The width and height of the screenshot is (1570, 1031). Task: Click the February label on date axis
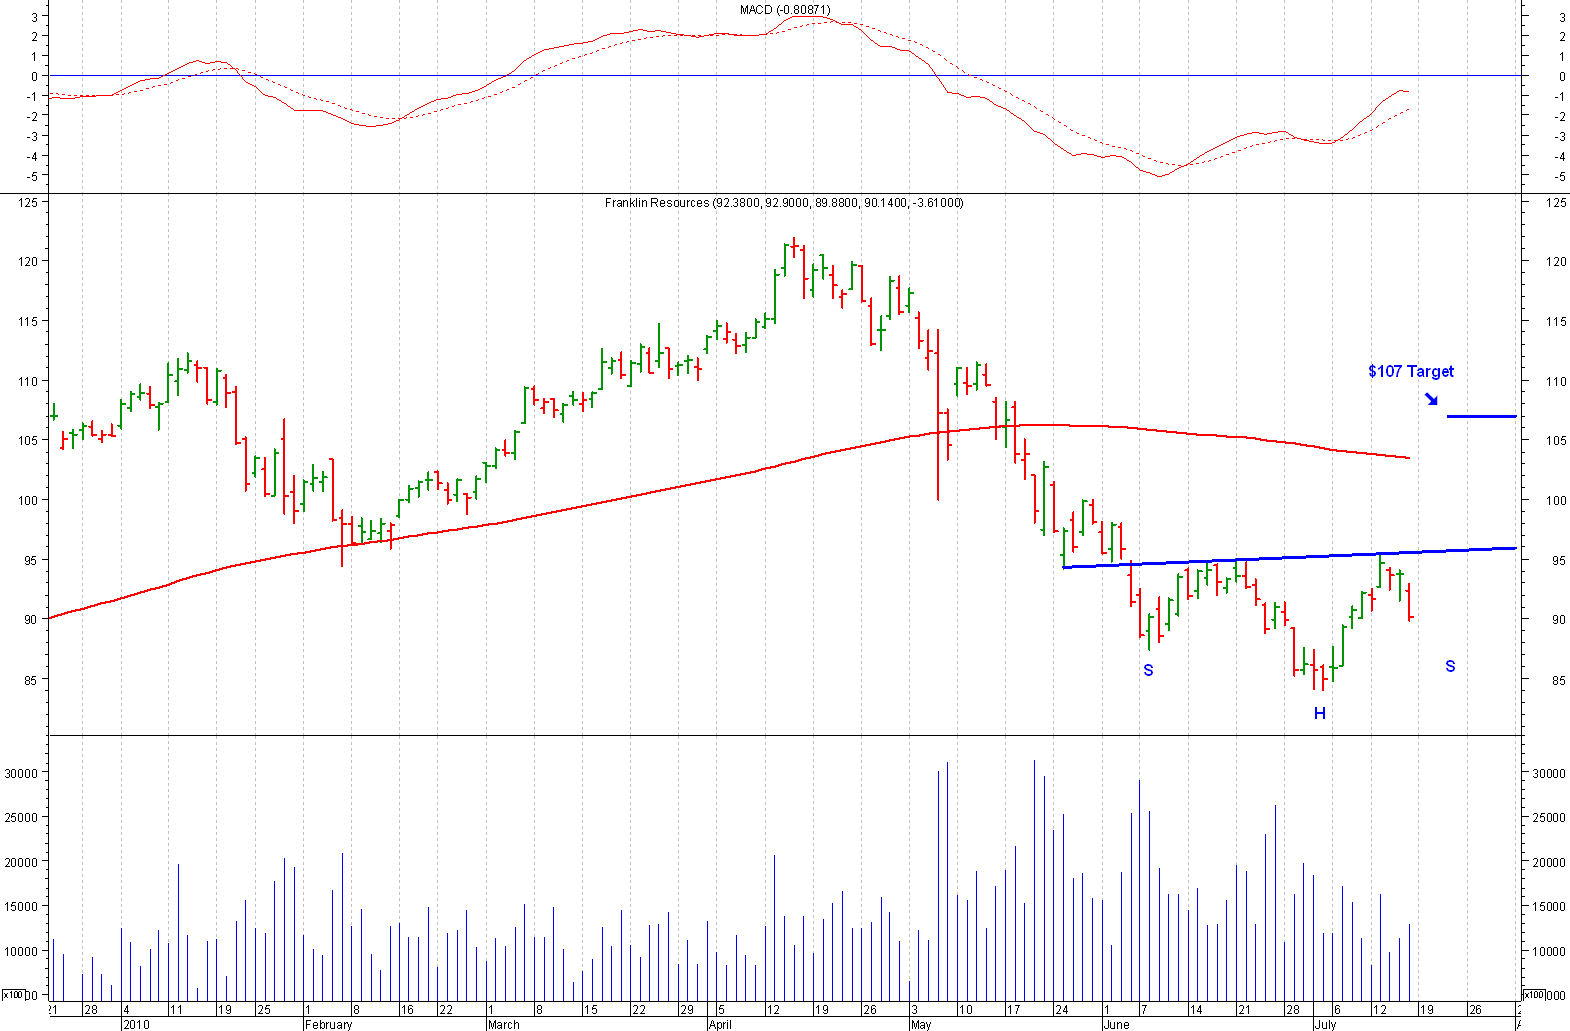coord(328,1024)
